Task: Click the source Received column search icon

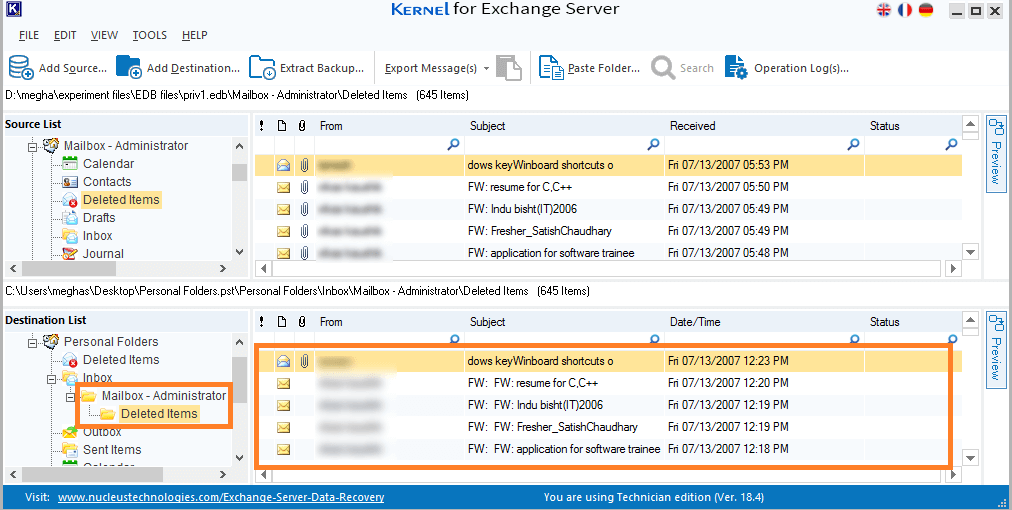Action: [853, 145]
